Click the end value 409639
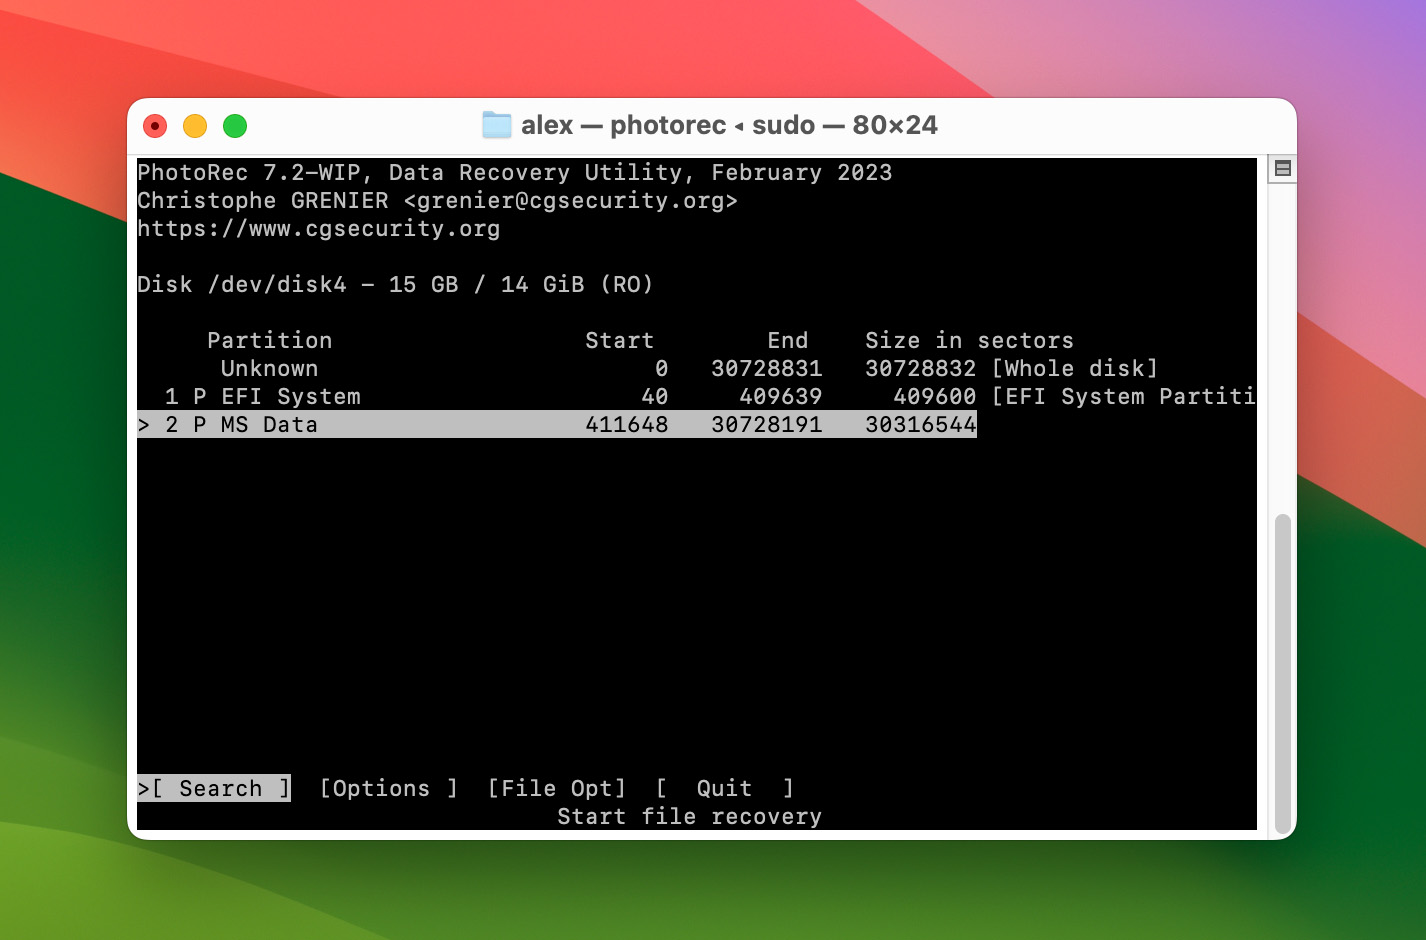Screen dimensions: 1426x940 pos(781,396)
